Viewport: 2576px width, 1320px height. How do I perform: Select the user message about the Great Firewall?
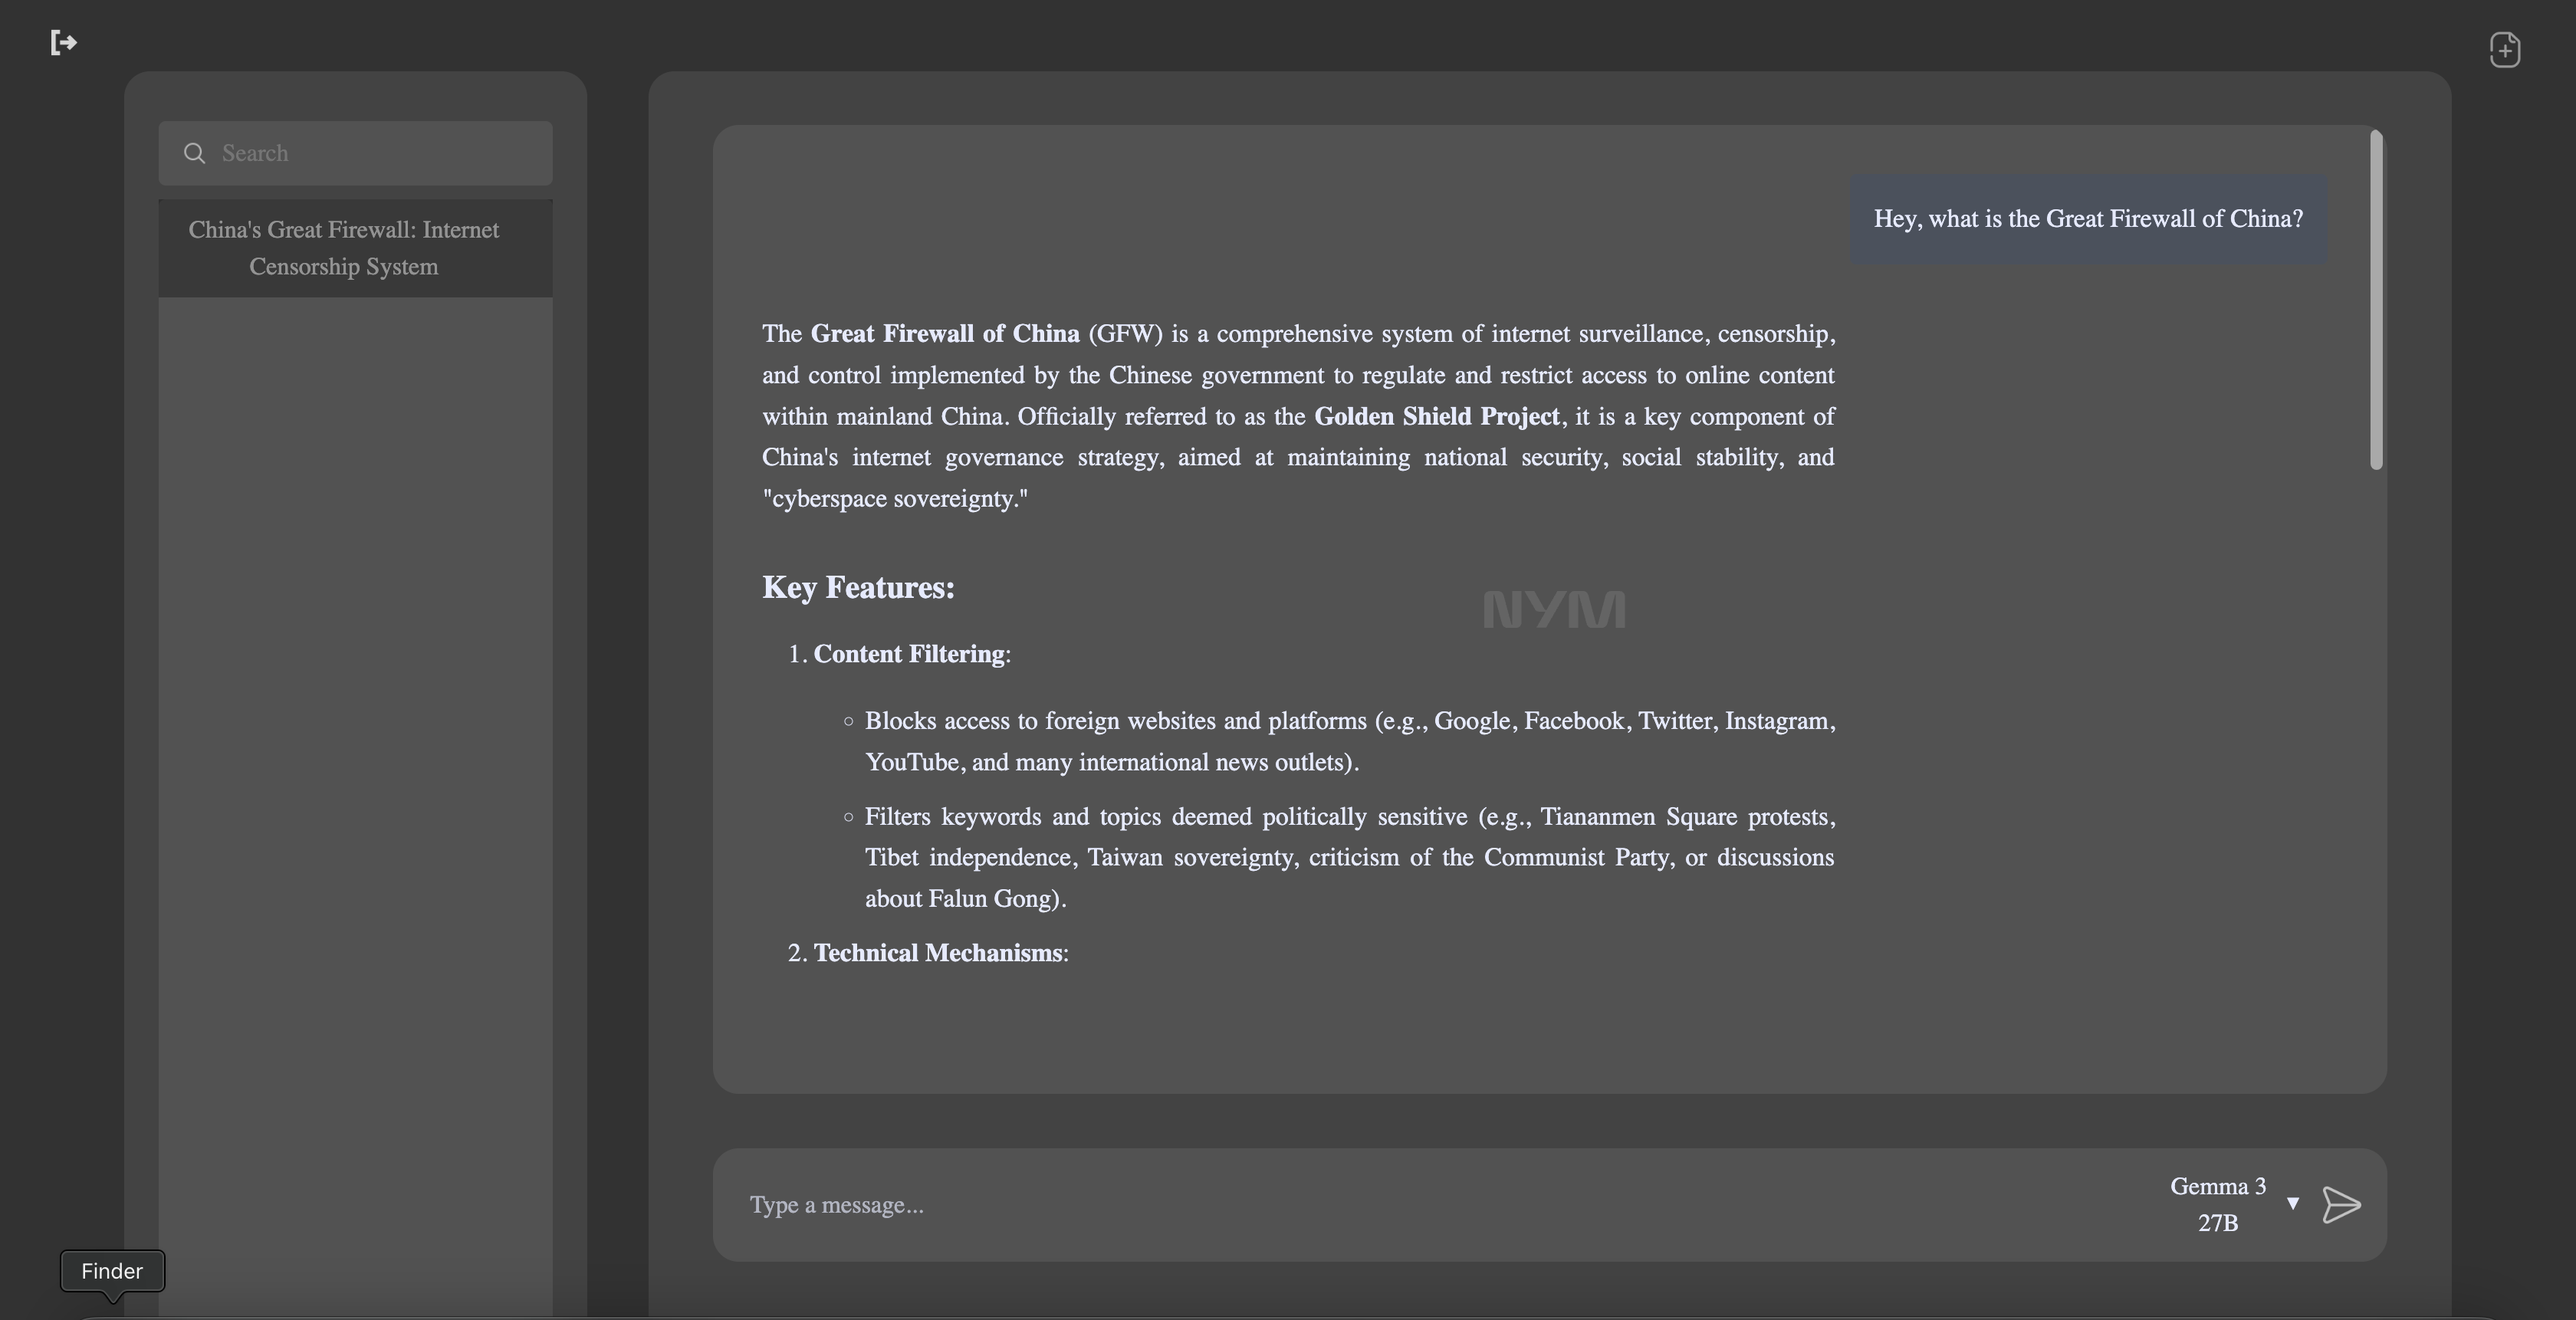[2088, 219]
